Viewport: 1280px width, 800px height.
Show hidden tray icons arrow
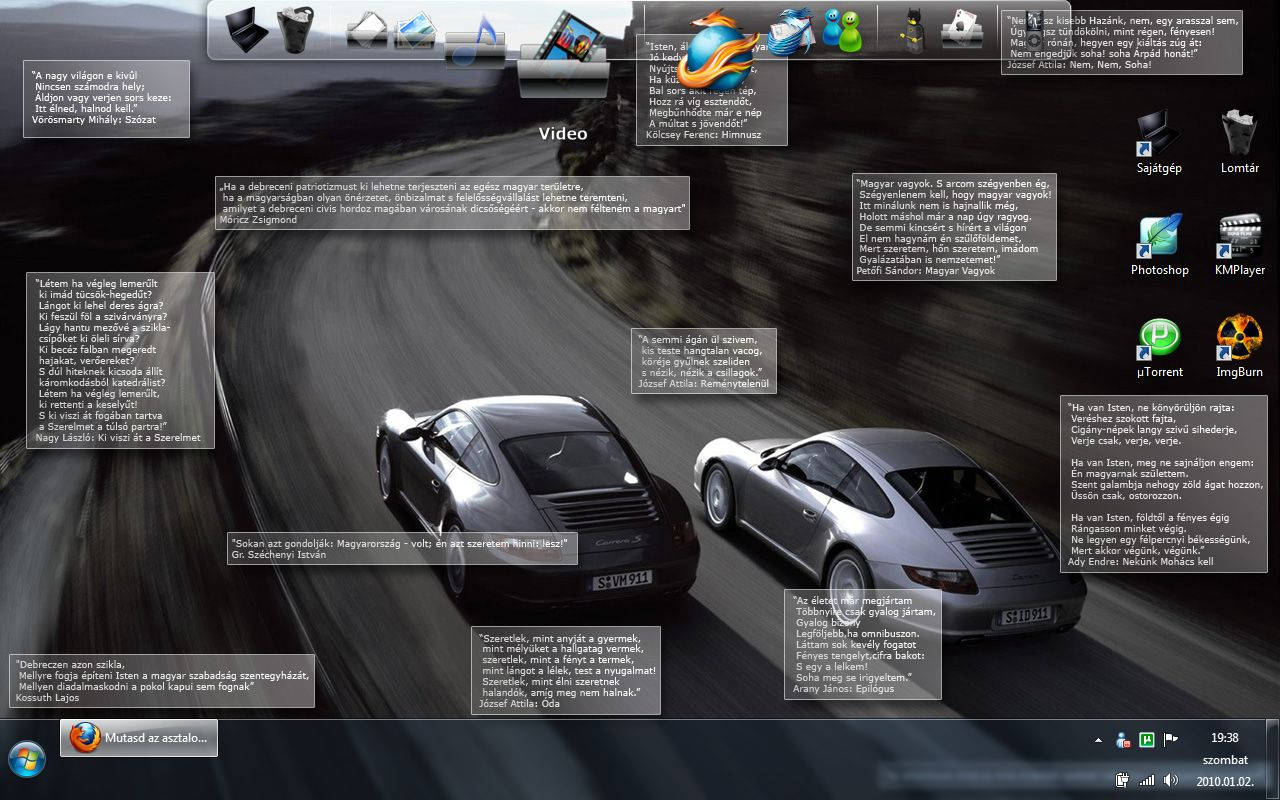point(1099,740)
